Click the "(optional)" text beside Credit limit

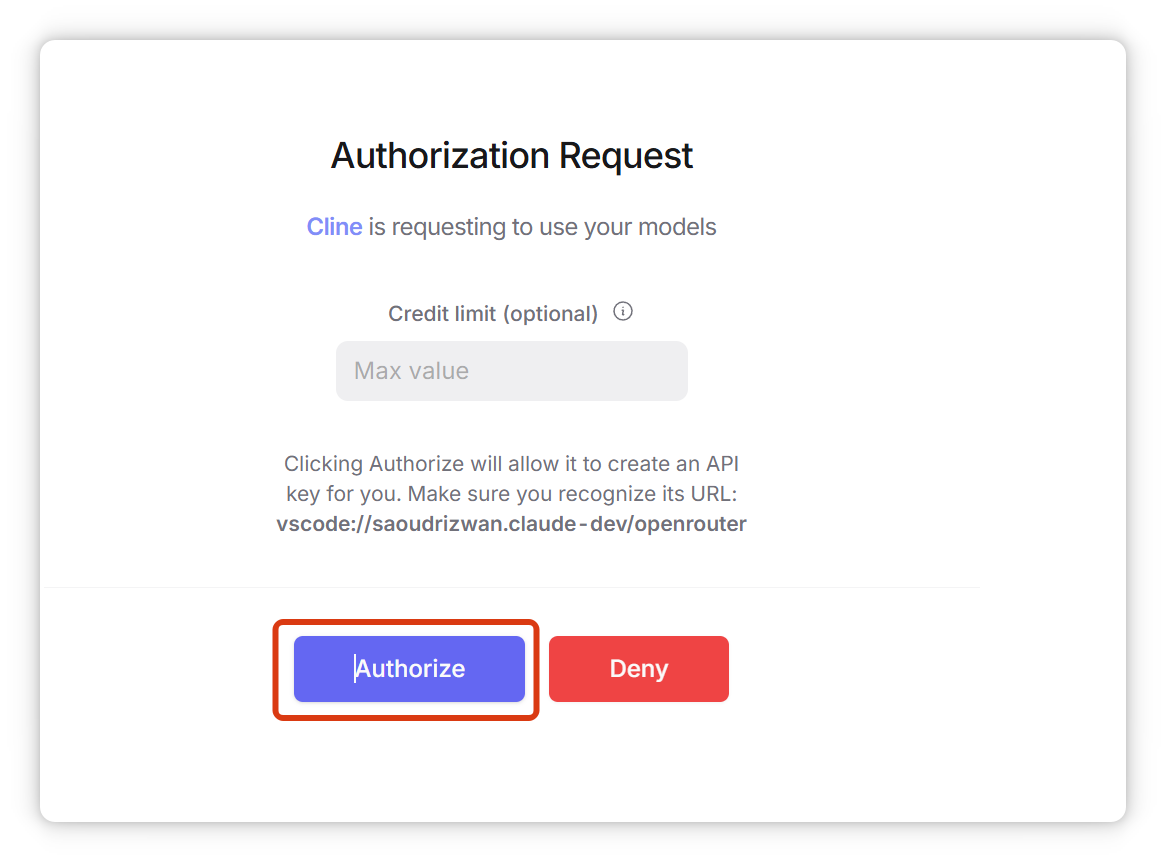(550, 314)
